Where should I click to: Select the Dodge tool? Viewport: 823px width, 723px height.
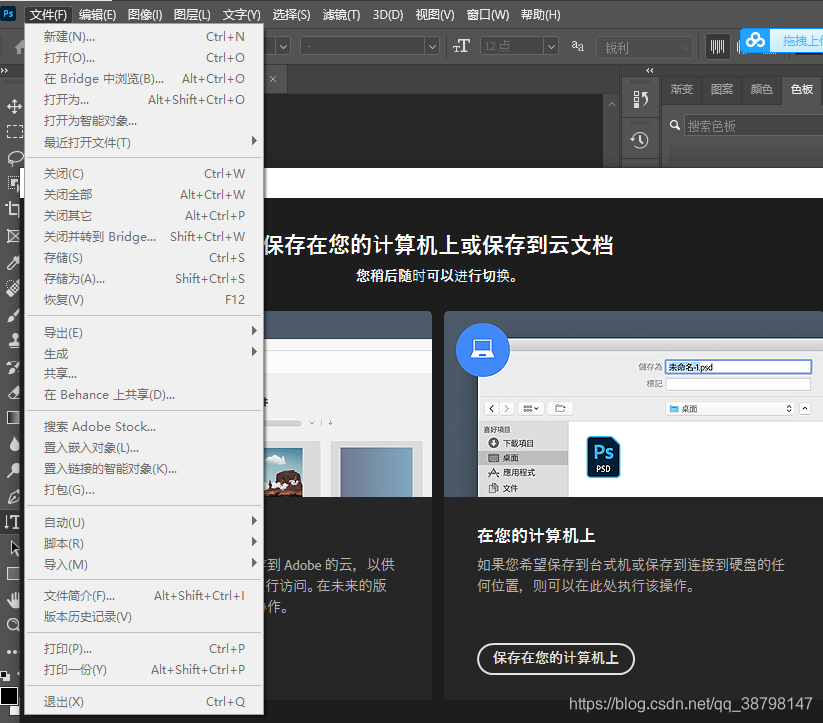point(13,470)
